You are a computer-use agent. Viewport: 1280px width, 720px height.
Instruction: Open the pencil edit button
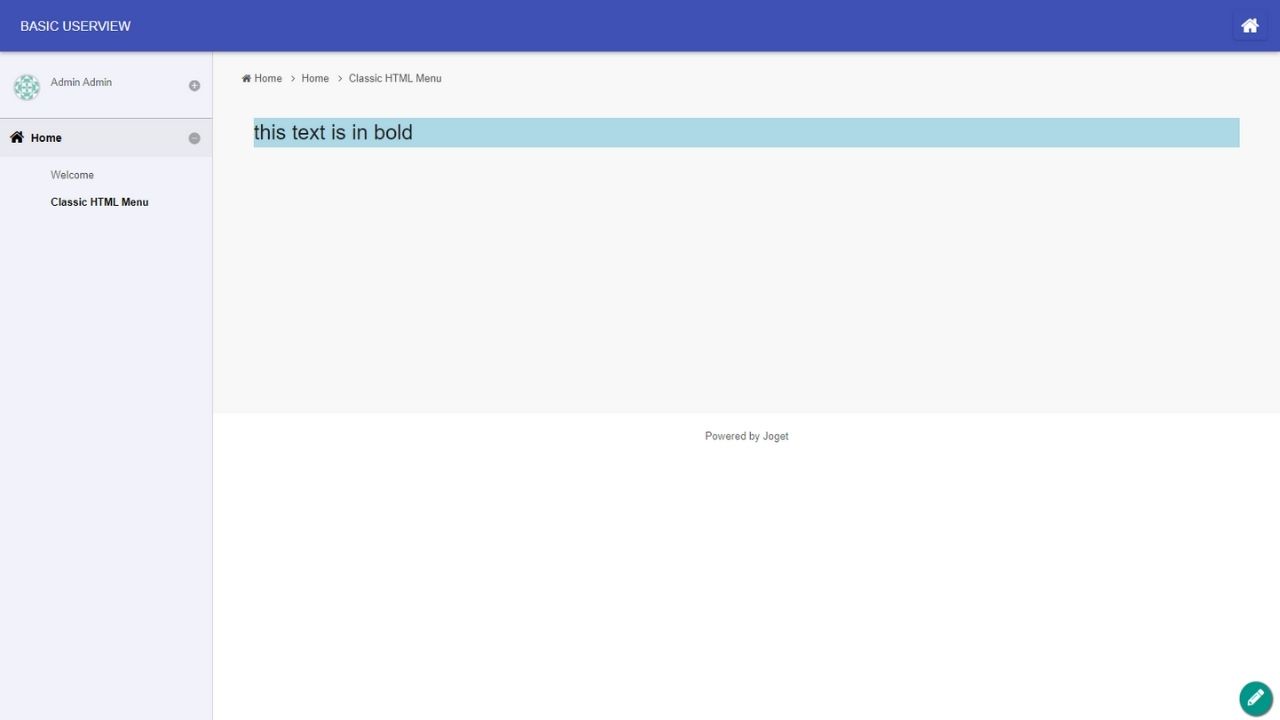point(1255,698)
